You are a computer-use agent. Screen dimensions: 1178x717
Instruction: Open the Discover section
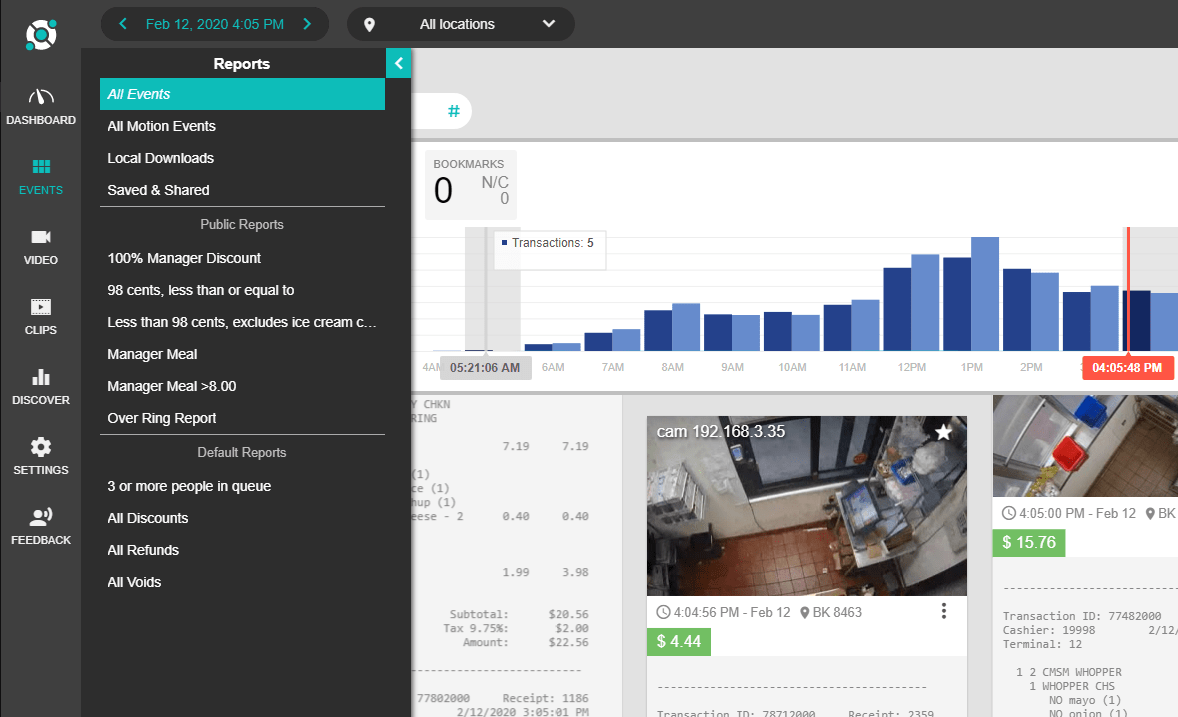click(41, 387)
